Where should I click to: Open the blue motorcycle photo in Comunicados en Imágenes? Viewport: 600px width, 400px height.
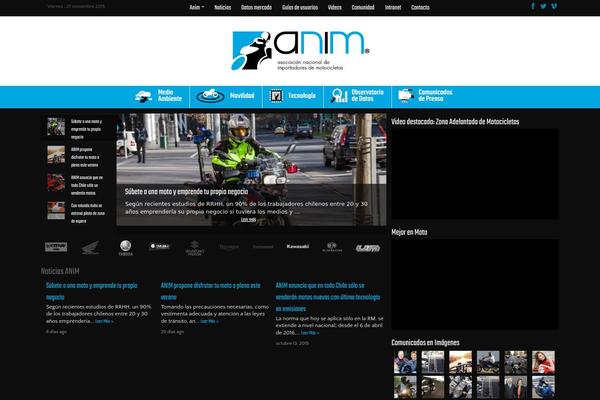[543, 387]
